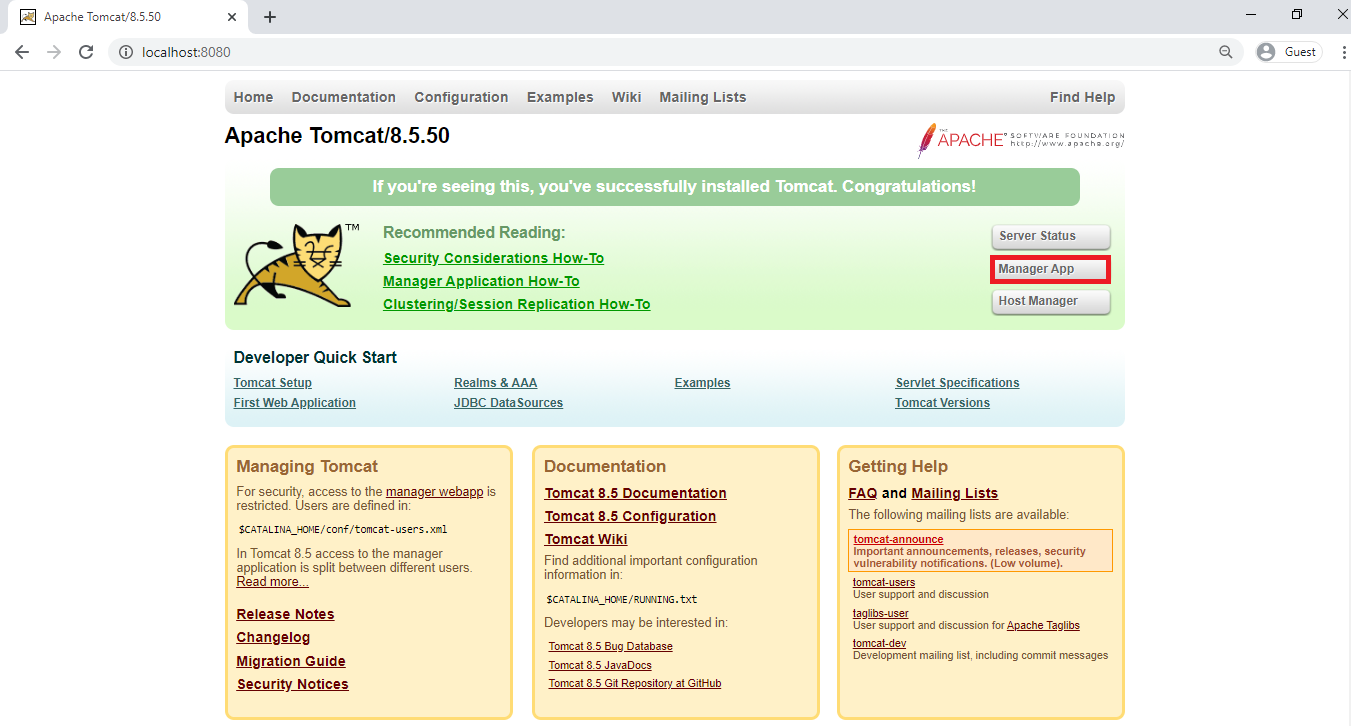Viewport: 1351px width, 726px height.
Task: Follow the manager webapp link
Action: coord(435,492)
